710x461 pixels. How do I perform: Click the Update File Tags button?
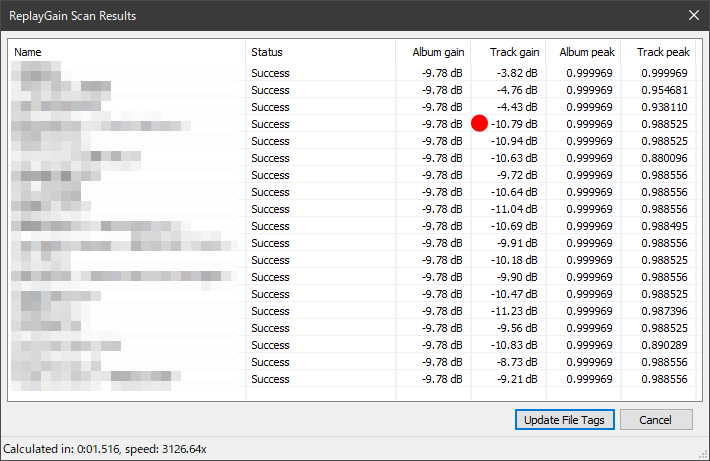point(564,420)
